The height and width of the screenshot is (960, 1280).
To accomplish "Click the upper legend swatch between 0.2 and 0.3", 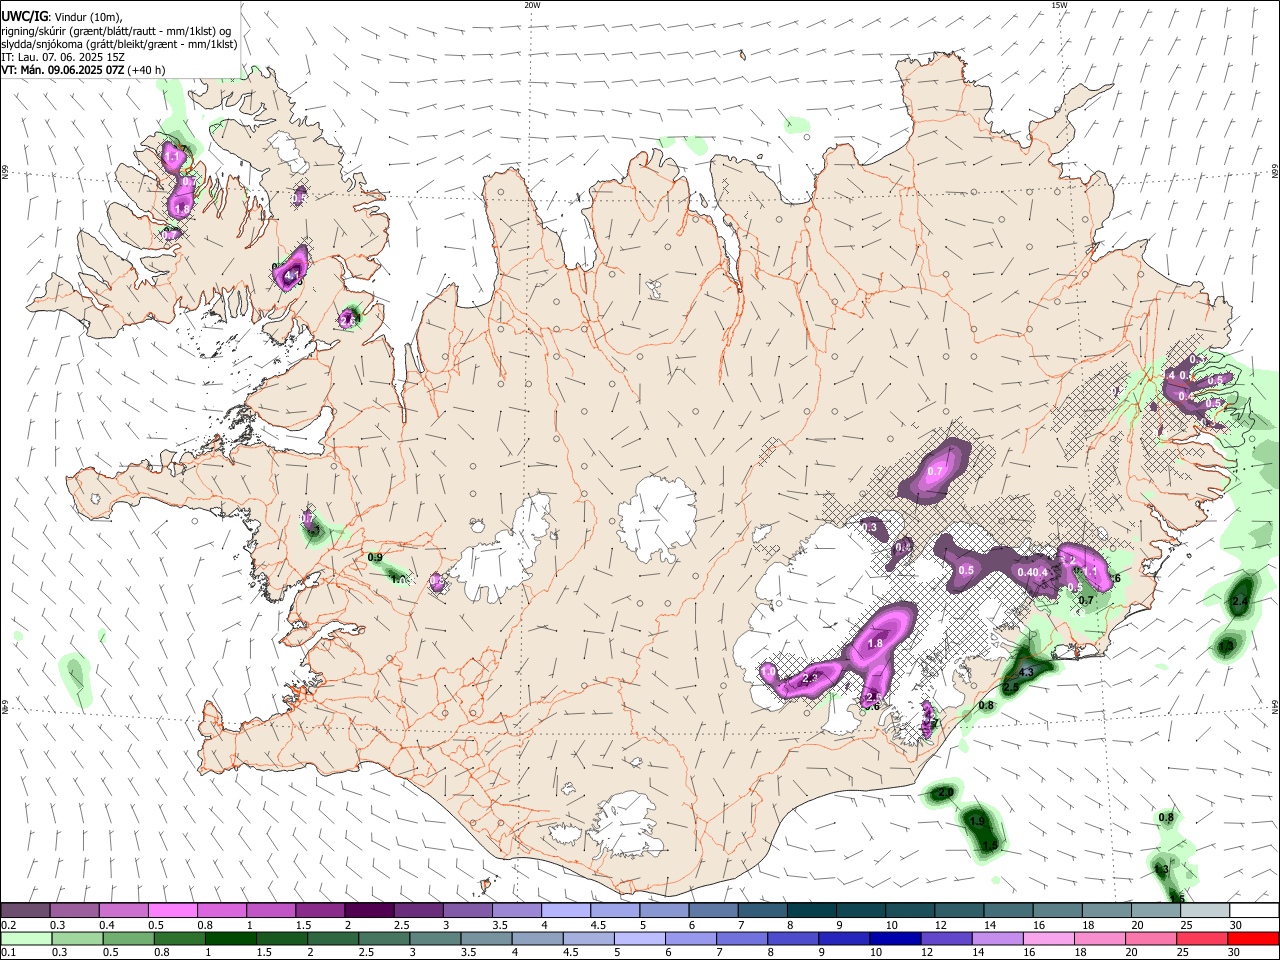I will pyautogui.click(x=26, y=910).
